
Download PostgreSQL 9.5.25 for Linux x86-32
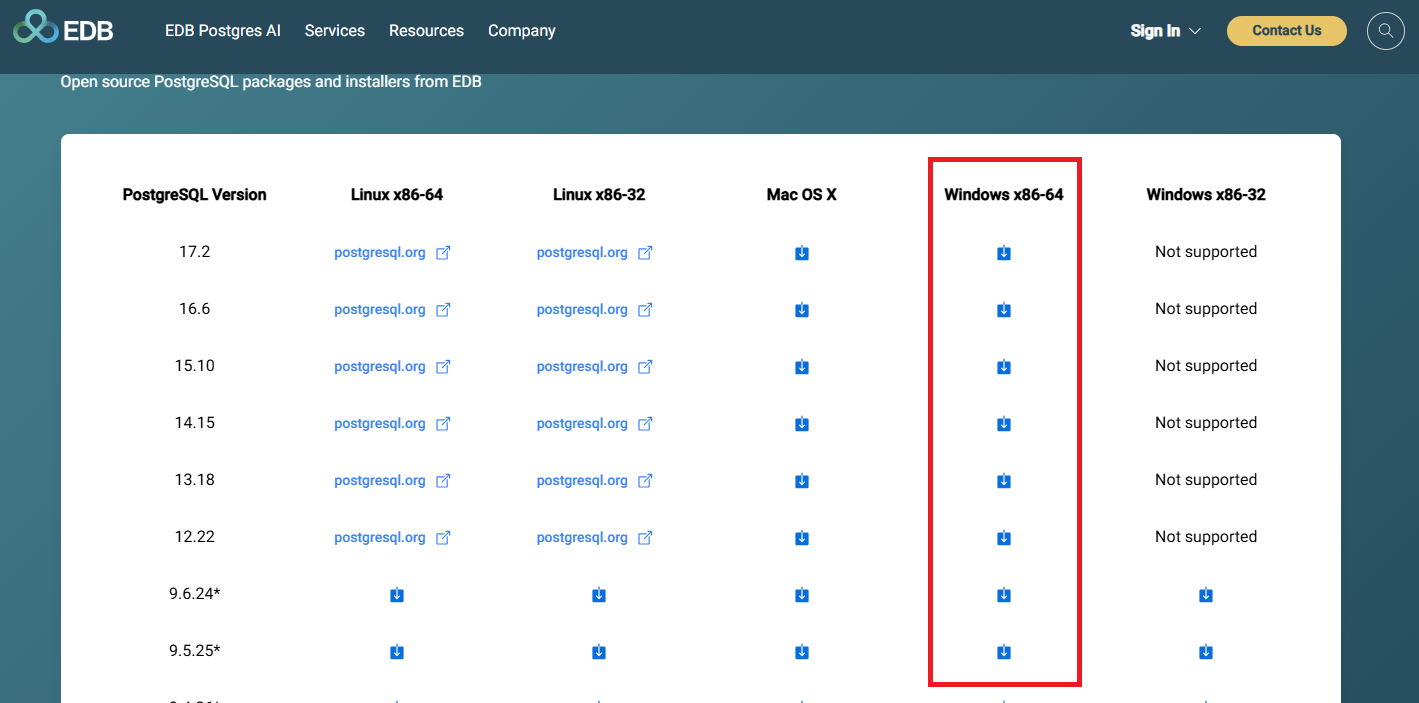point(599,652)
